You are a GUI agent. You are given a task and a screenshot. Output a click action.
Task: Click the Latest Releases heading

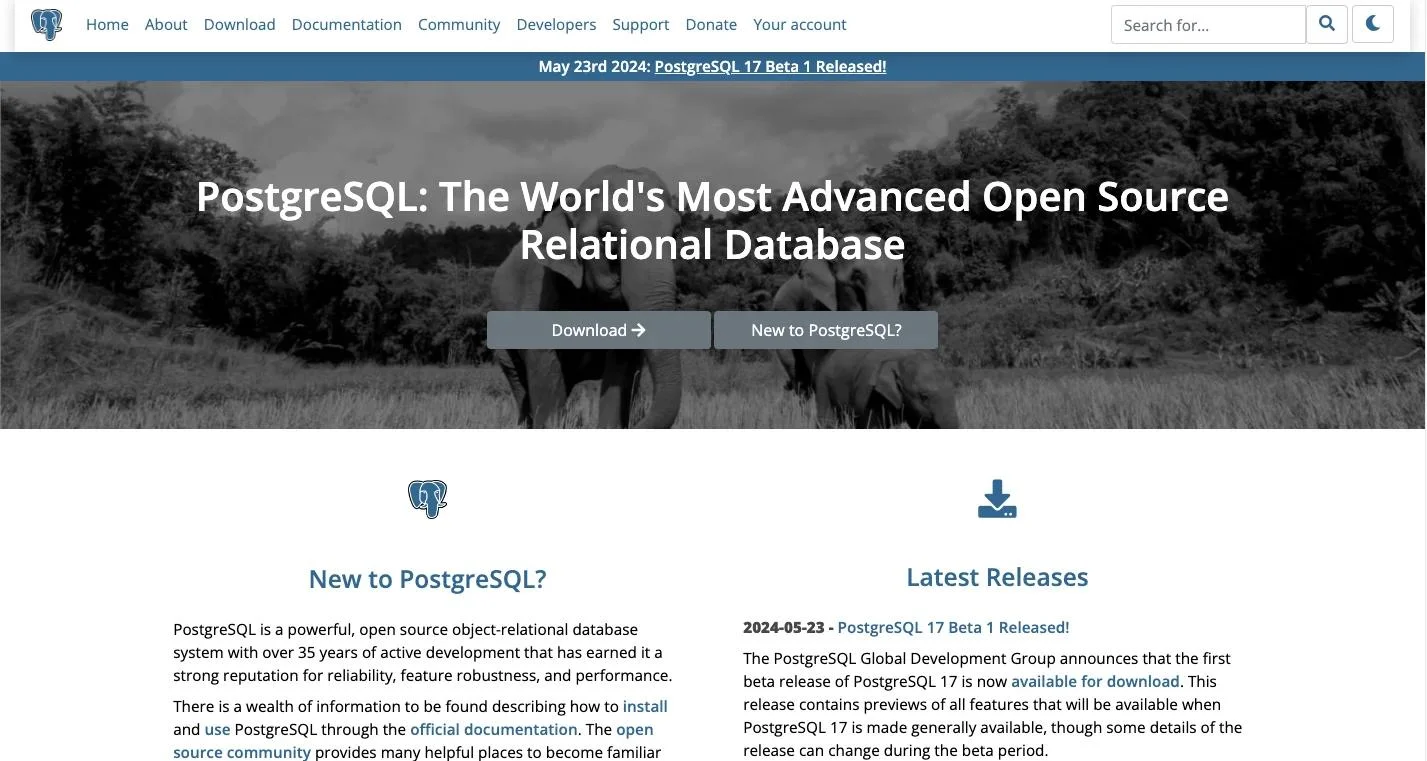pos(997,577)
